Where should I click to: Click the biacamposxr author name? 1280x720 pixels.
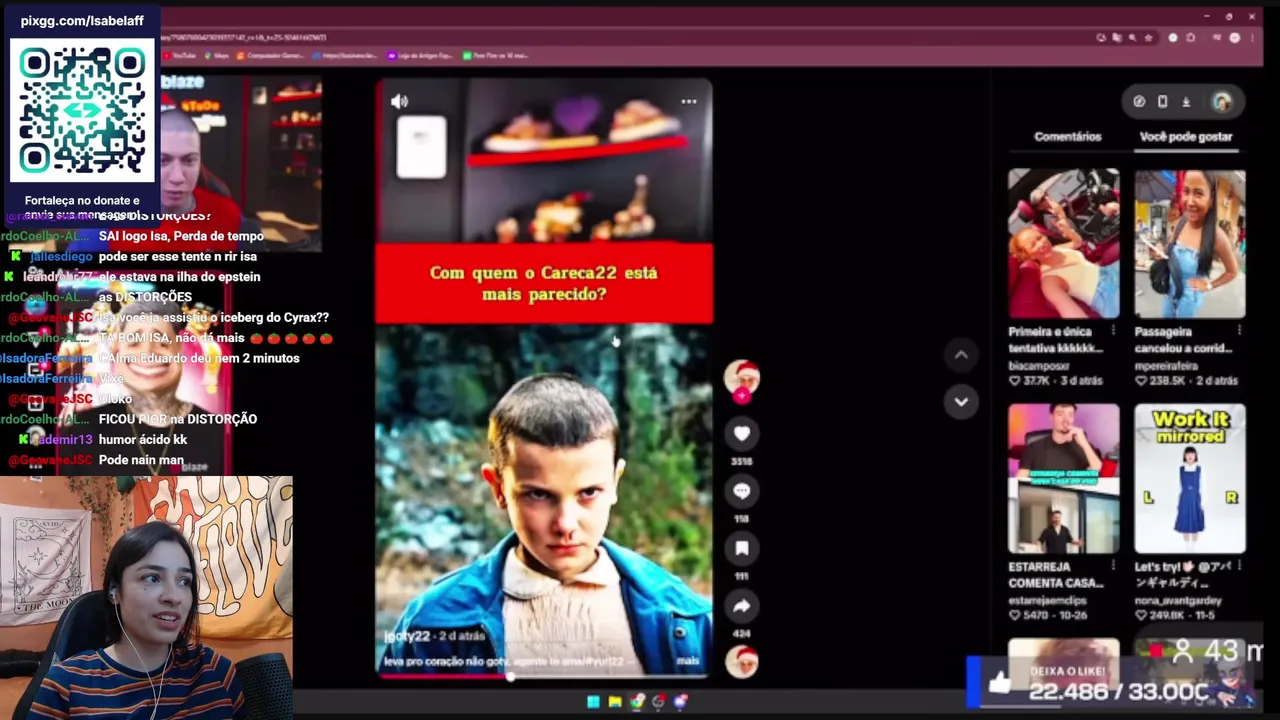pos(1040,366)
